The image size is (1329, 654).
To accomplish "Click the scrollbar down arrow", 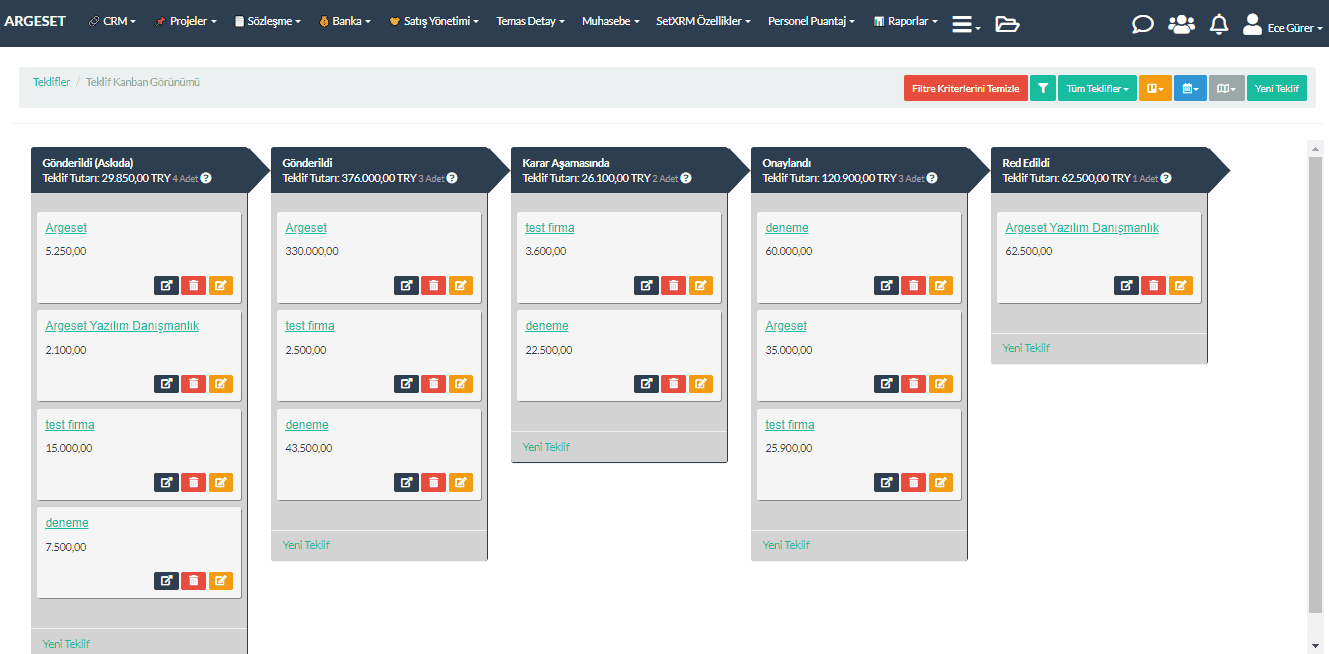I will (1316, 645).
